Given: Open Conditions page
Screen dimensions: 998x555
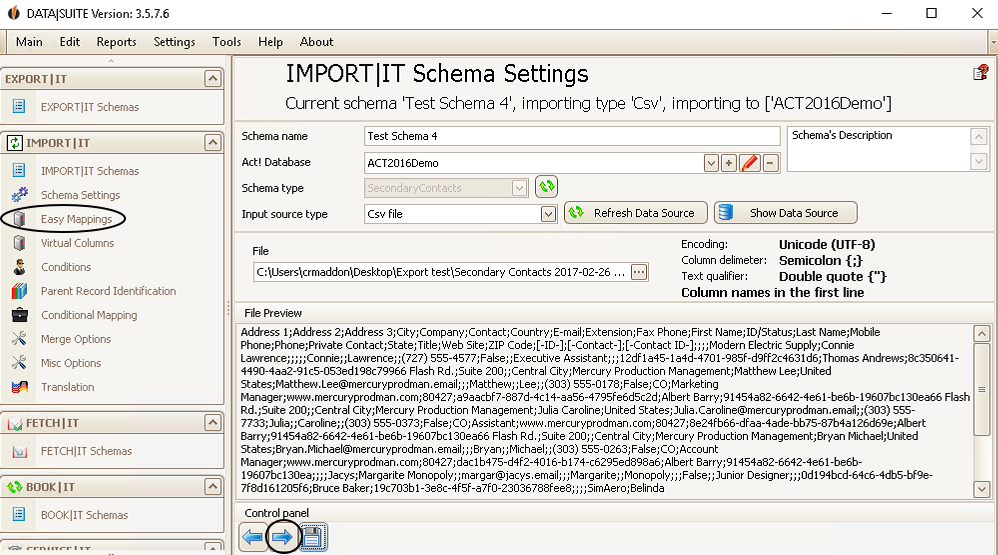Looking at the screenshot, I should (x=66, y=267).
